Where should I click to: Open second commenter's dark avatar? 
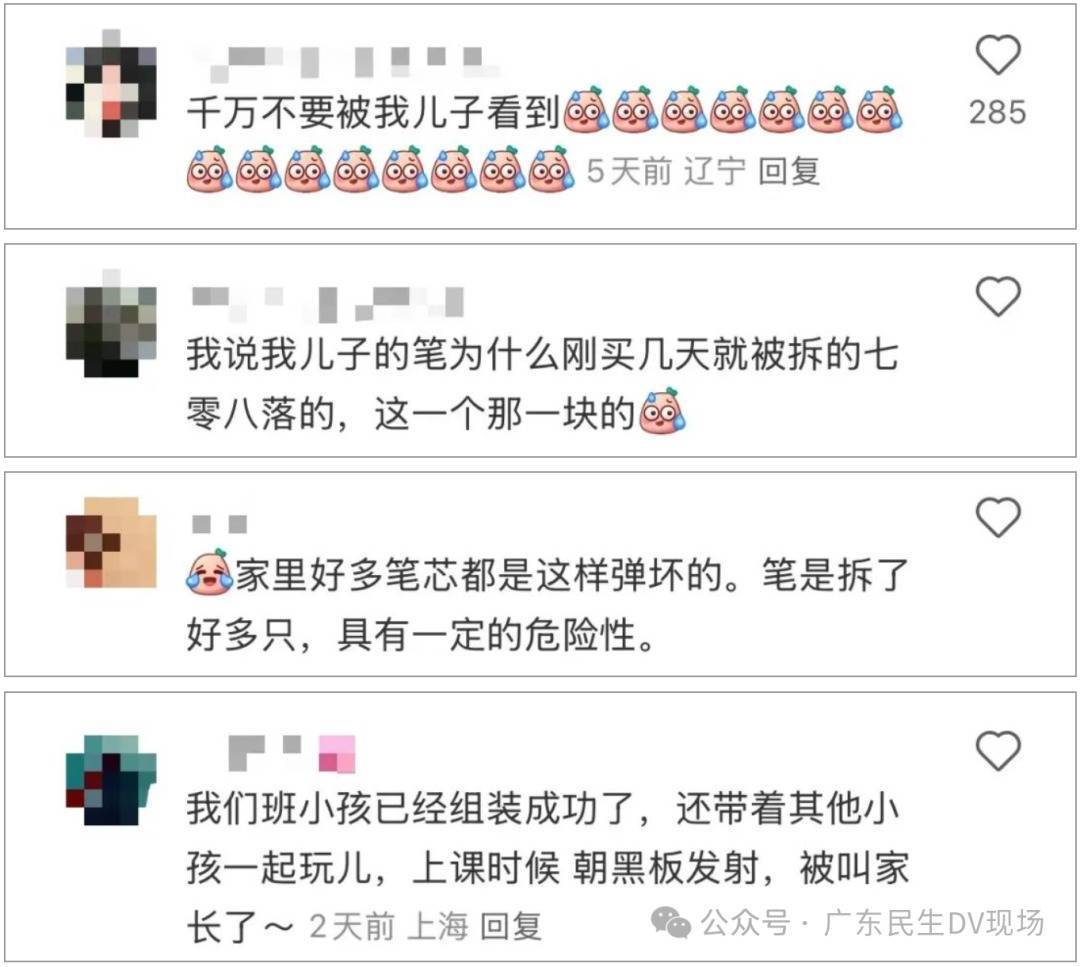pyautogui.click(x=111, y=323)
